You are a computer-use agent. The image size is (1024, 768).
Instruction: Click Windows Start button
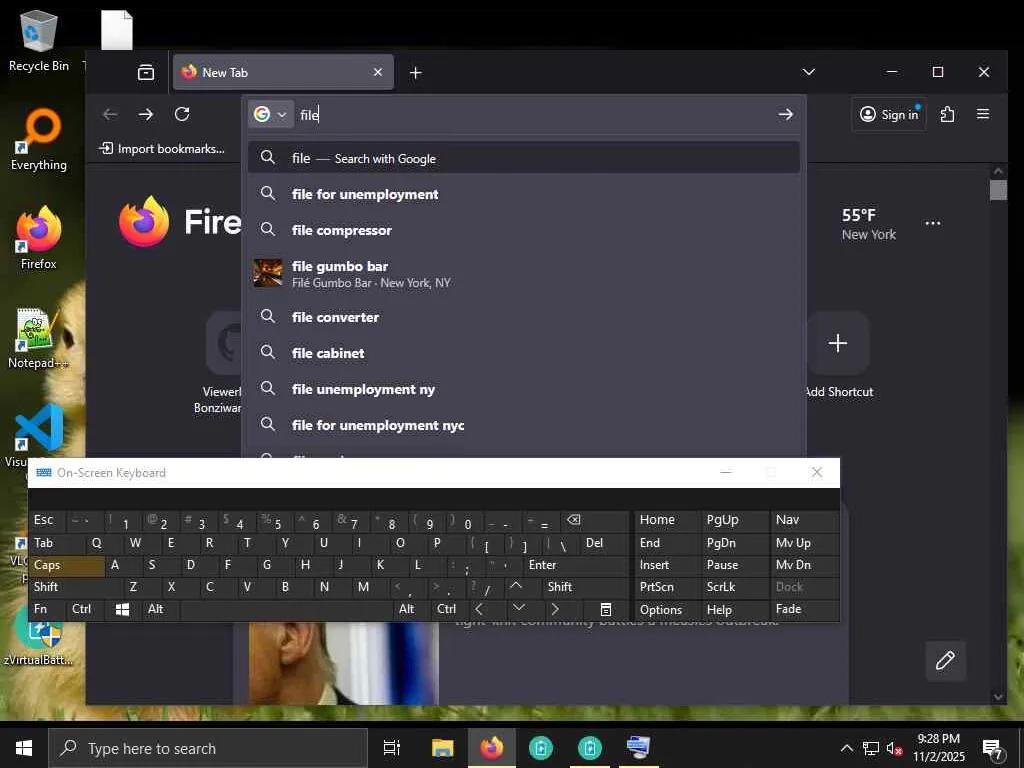[x=24, y=748]
